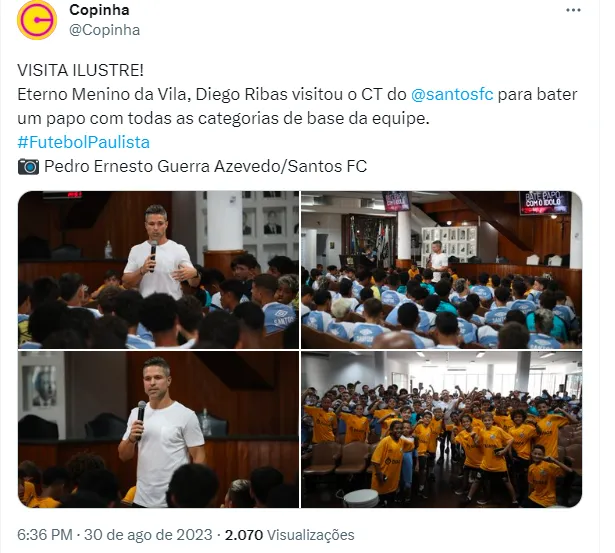Click the Pedro Ernesto Guerra Azevedo credit text
The width and height of the screenshot is (615, 553).
coord(162,166)
